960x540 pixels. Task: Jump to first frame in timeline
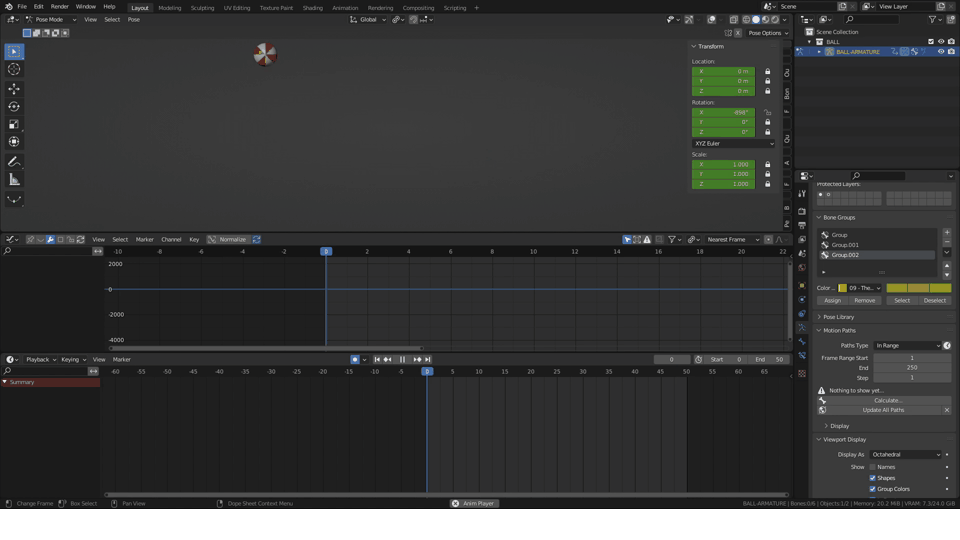click(x=377, y=359)
